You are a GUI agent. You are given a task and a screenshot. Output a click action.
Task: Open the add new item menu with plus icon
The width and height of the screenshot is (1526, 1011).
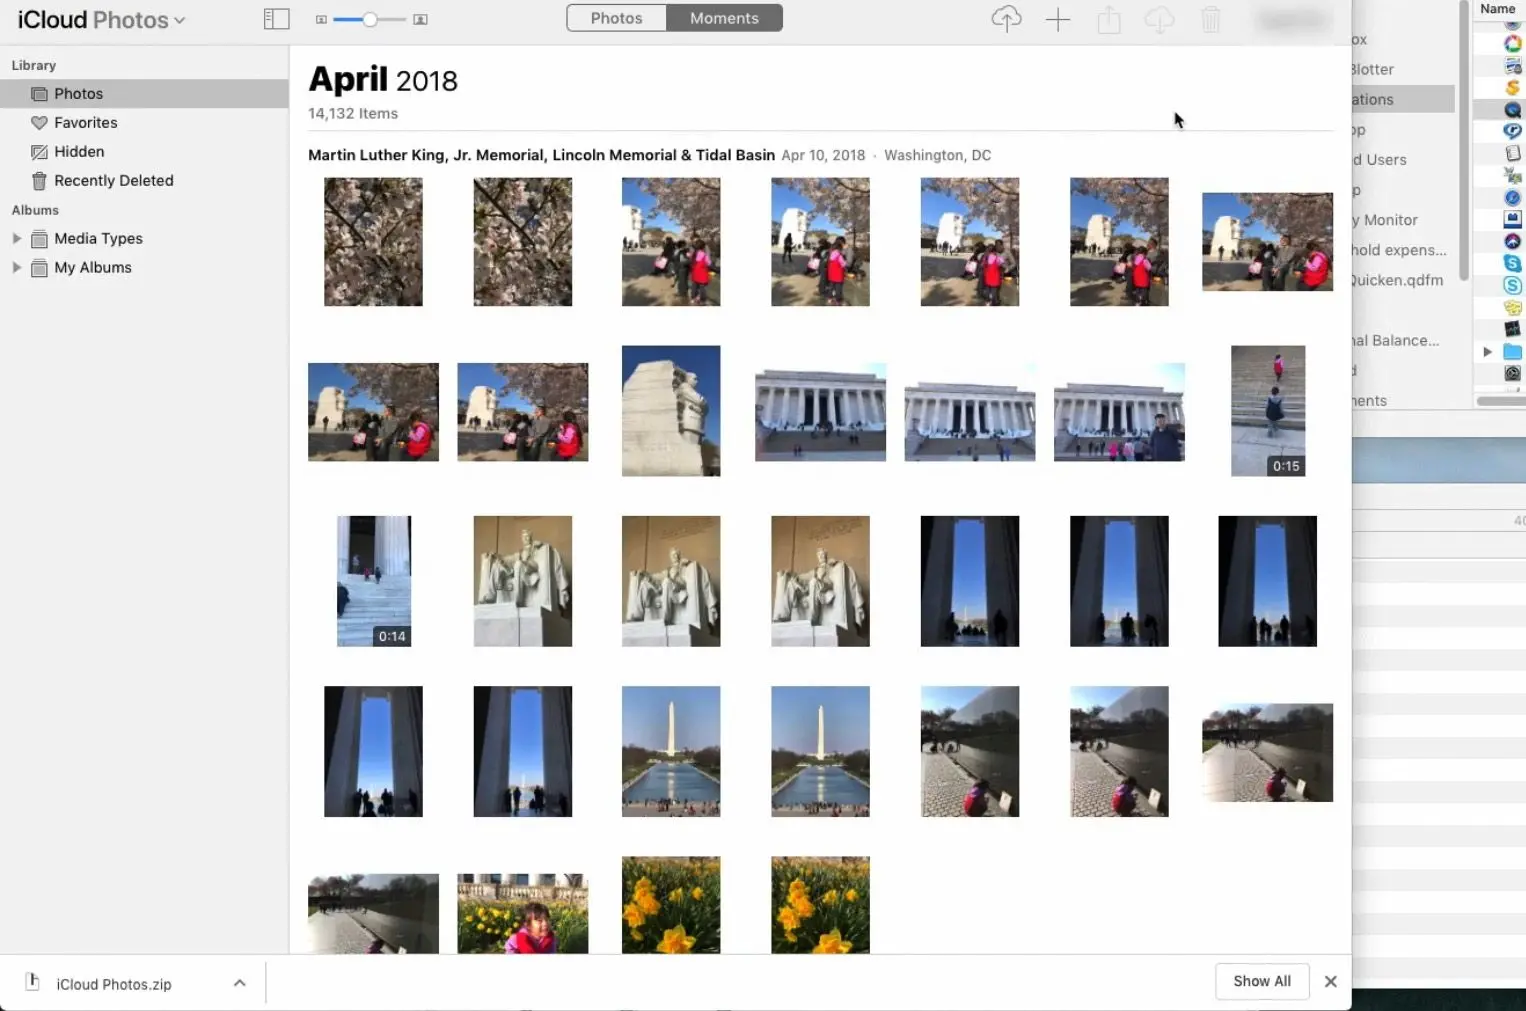pyautogui.click(x=1057, y=19)
